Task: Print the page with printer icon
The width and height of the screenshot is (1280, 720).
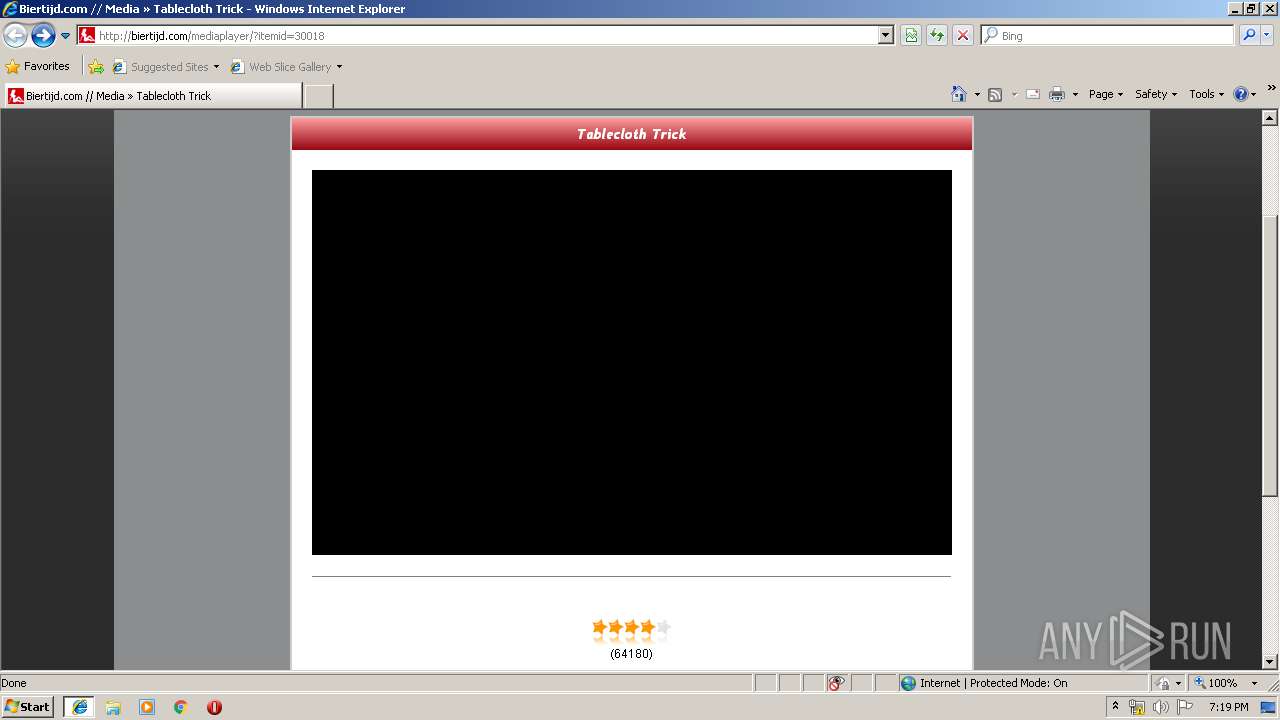Action: 1057,94
